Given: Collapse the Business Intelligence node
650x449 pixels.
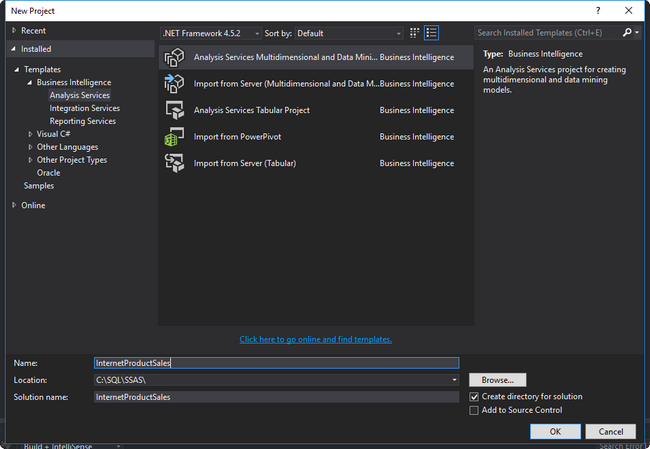Looking at the screenshot, I should pos(29,83).
